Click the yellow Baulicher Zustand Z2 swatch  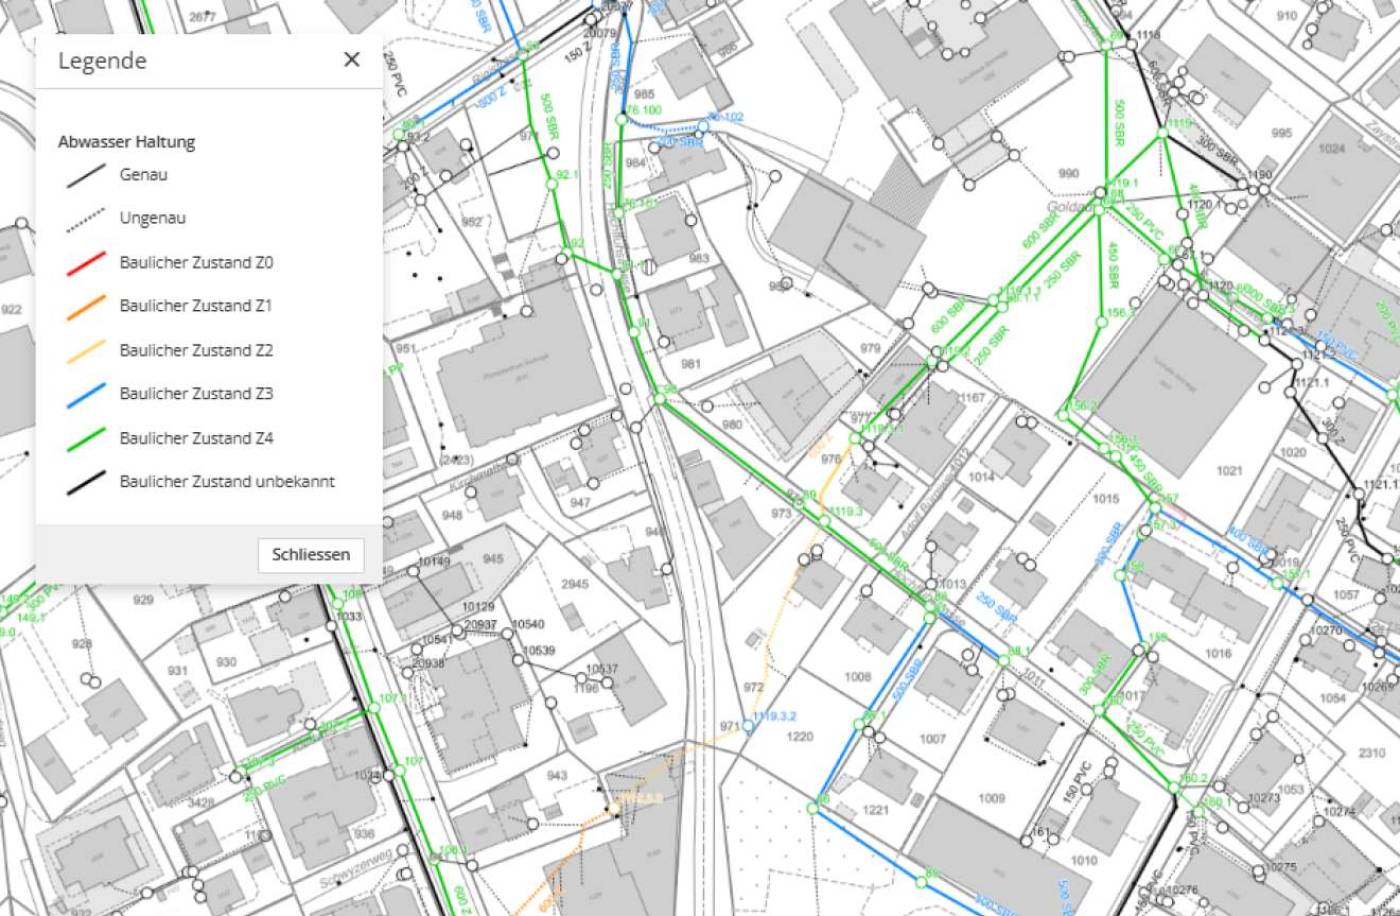pos(85,349)
